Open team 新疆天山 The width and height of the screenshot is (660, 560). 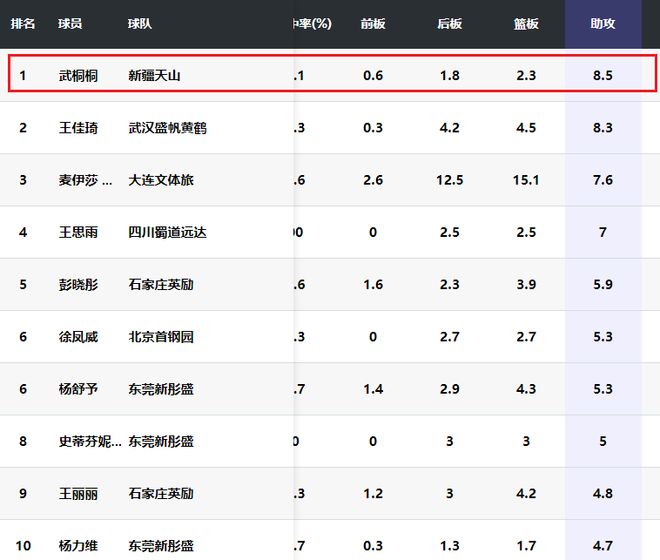tap(155, 75)
